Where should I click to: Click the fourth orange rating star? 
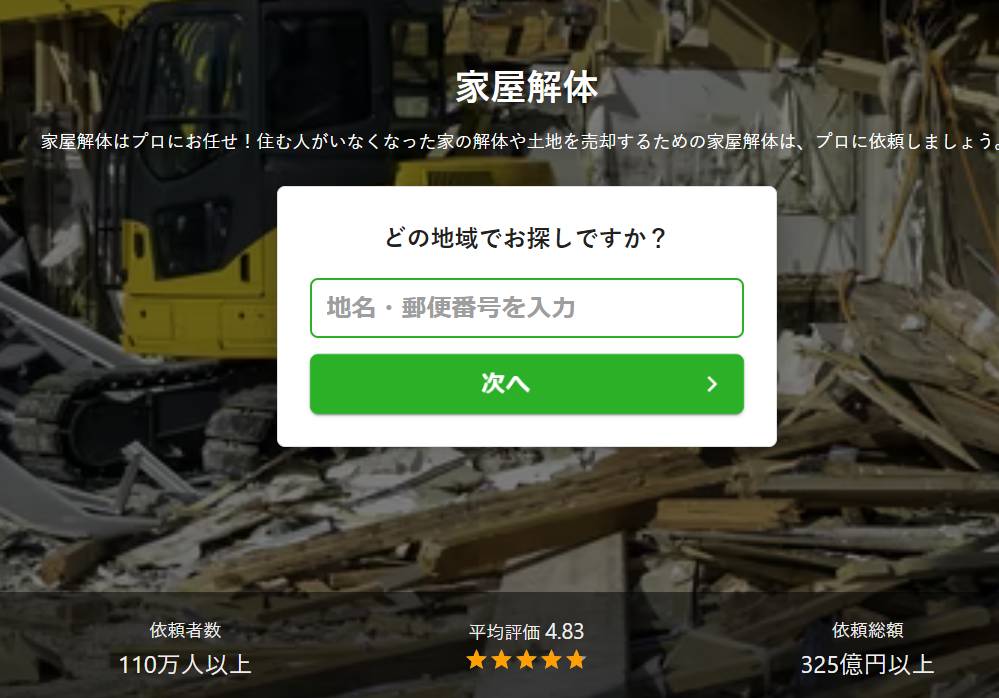[x=551, y=659]
